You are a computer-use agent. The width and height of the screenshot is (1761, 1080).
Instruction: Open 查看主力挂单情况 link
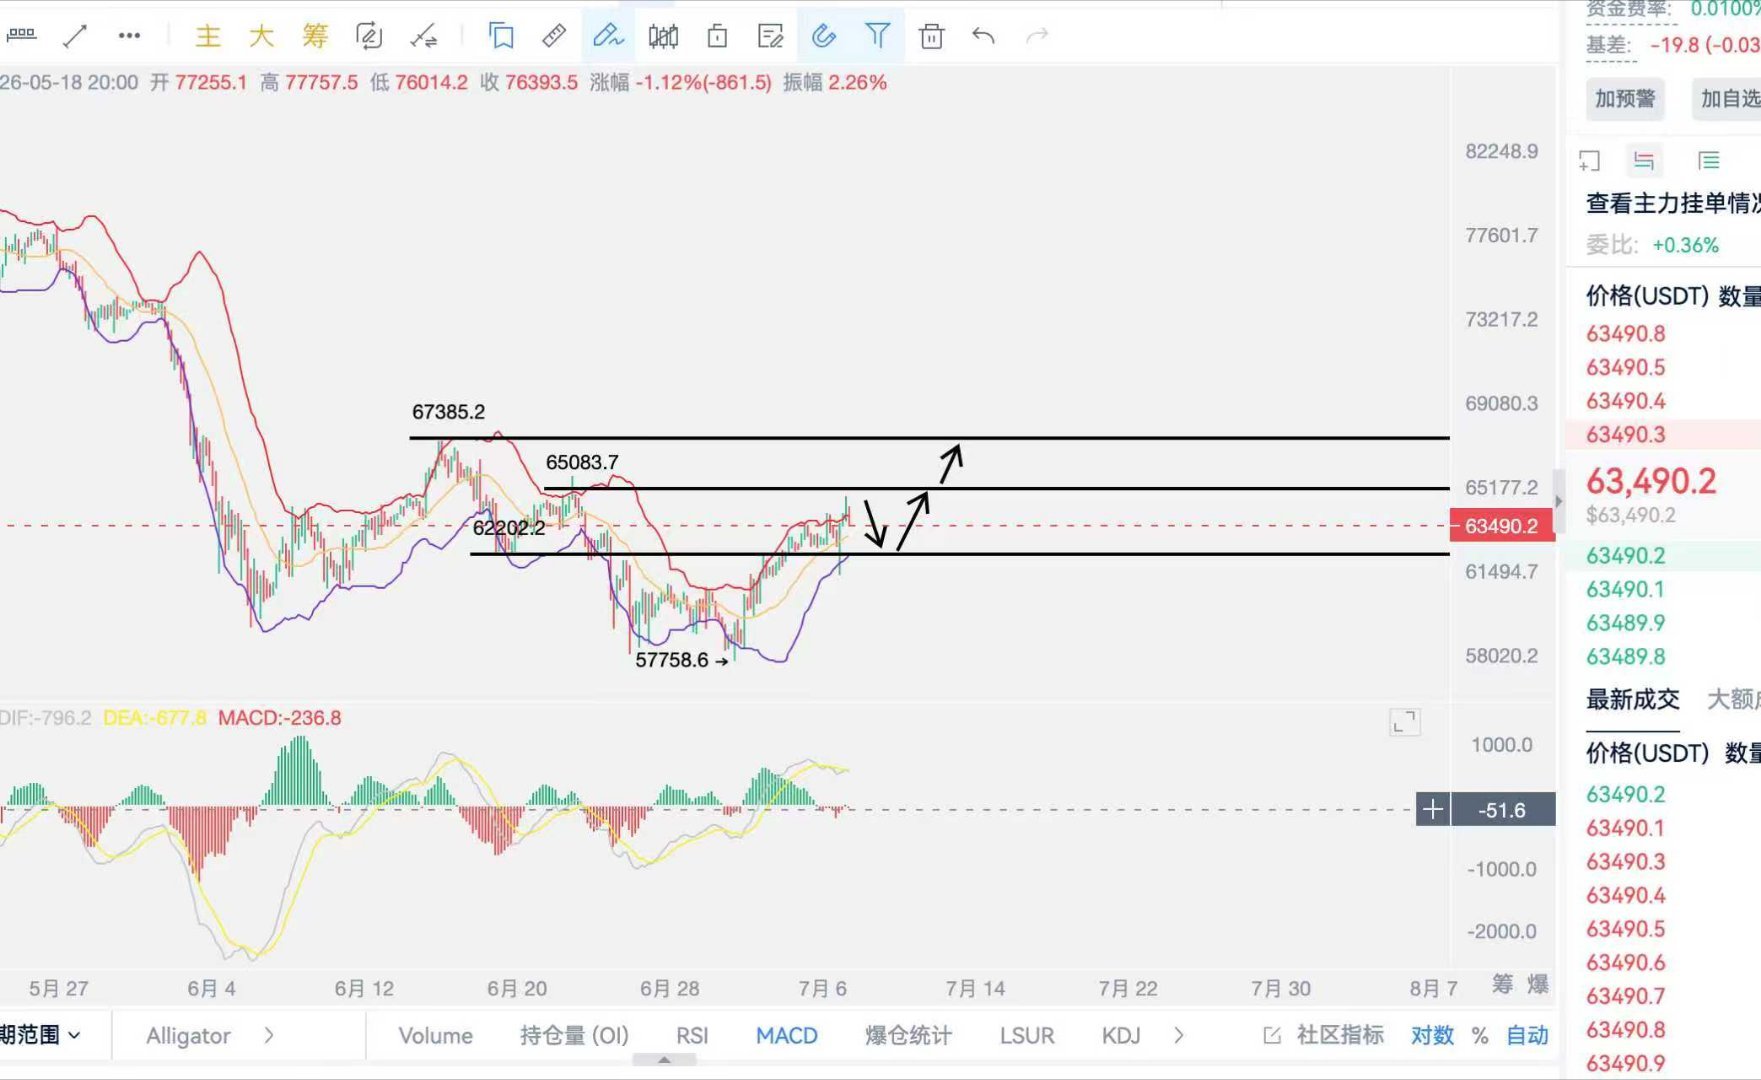click(1673, 204)
